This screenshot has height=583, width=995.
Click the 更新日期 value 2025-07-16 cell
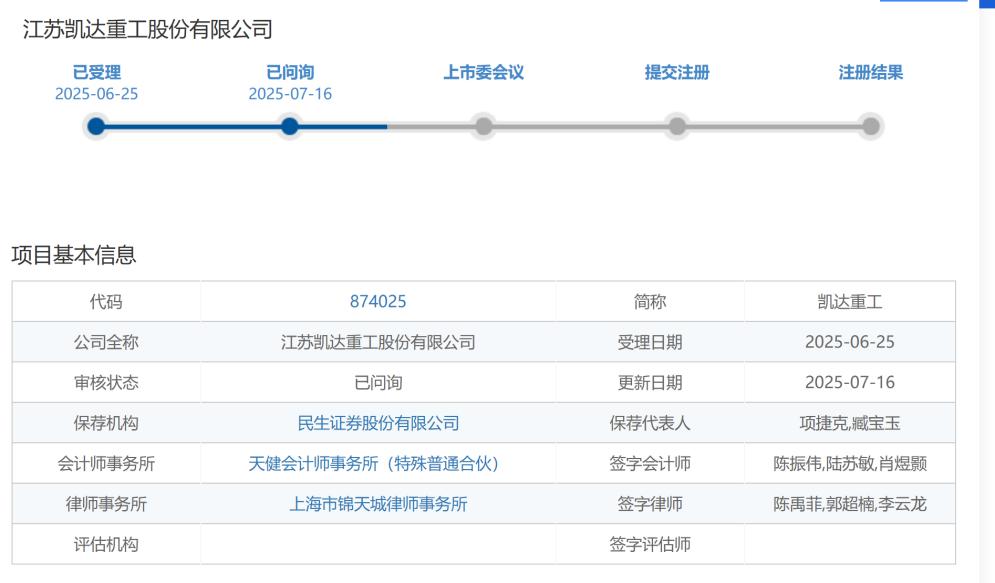(850, 383)
